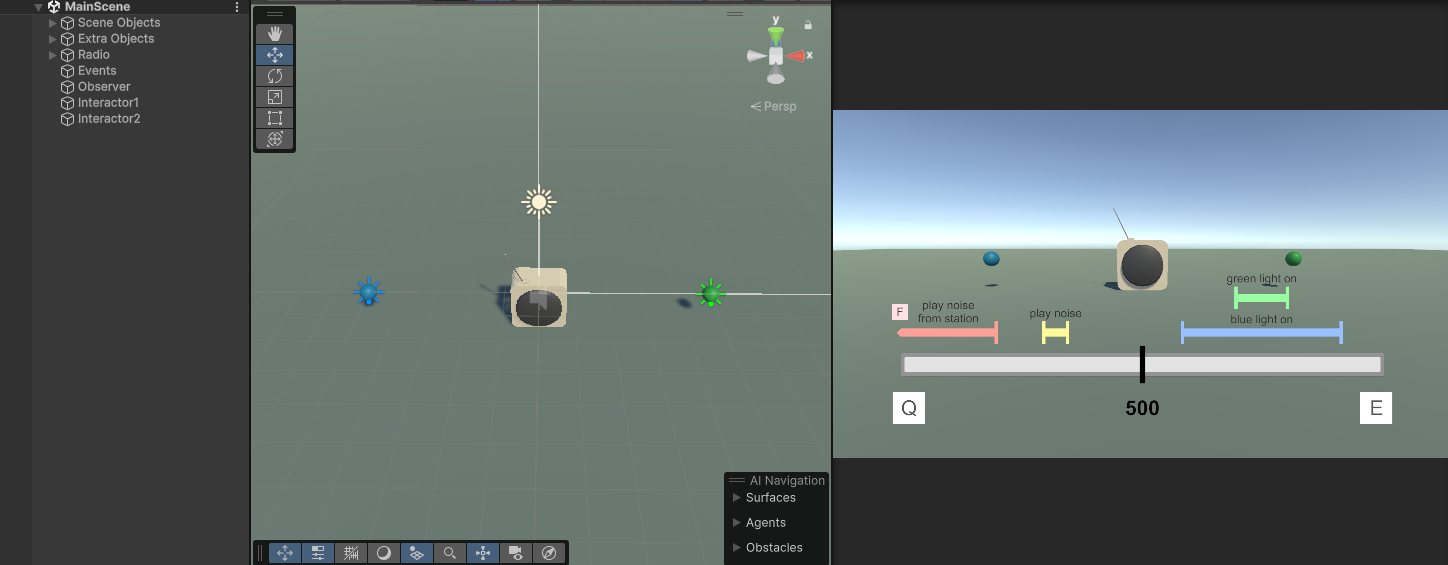Viewport: 1448px width, 565px height.
Task: Click the grey left cone of orientation gizmo
Action: 756,56
